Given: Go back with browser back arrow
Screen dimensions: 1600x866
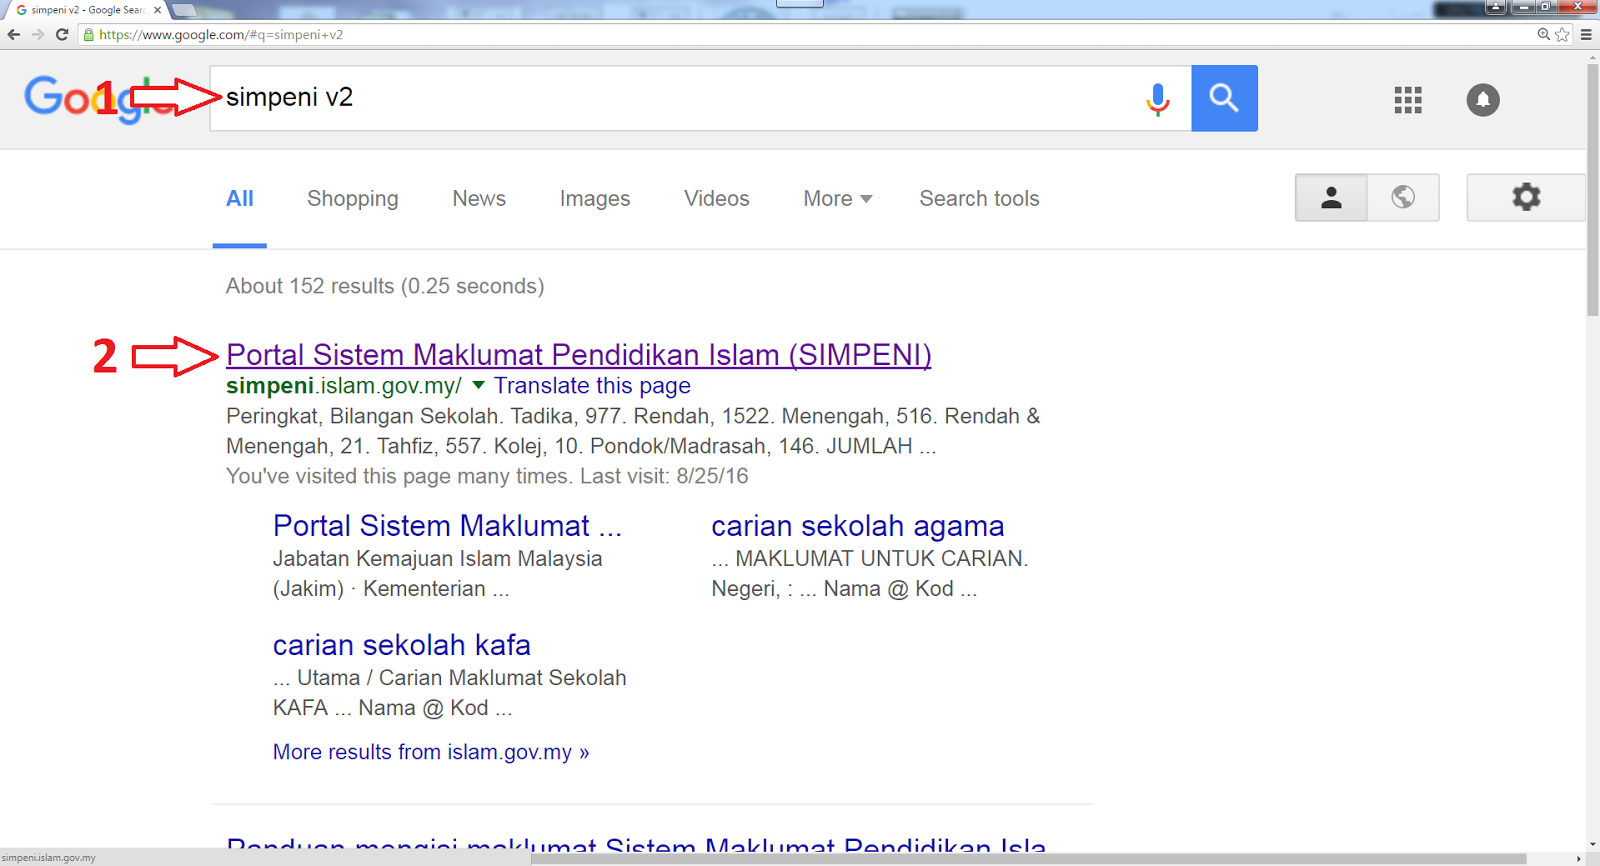Looking at the screenshot, I should 13,34.
